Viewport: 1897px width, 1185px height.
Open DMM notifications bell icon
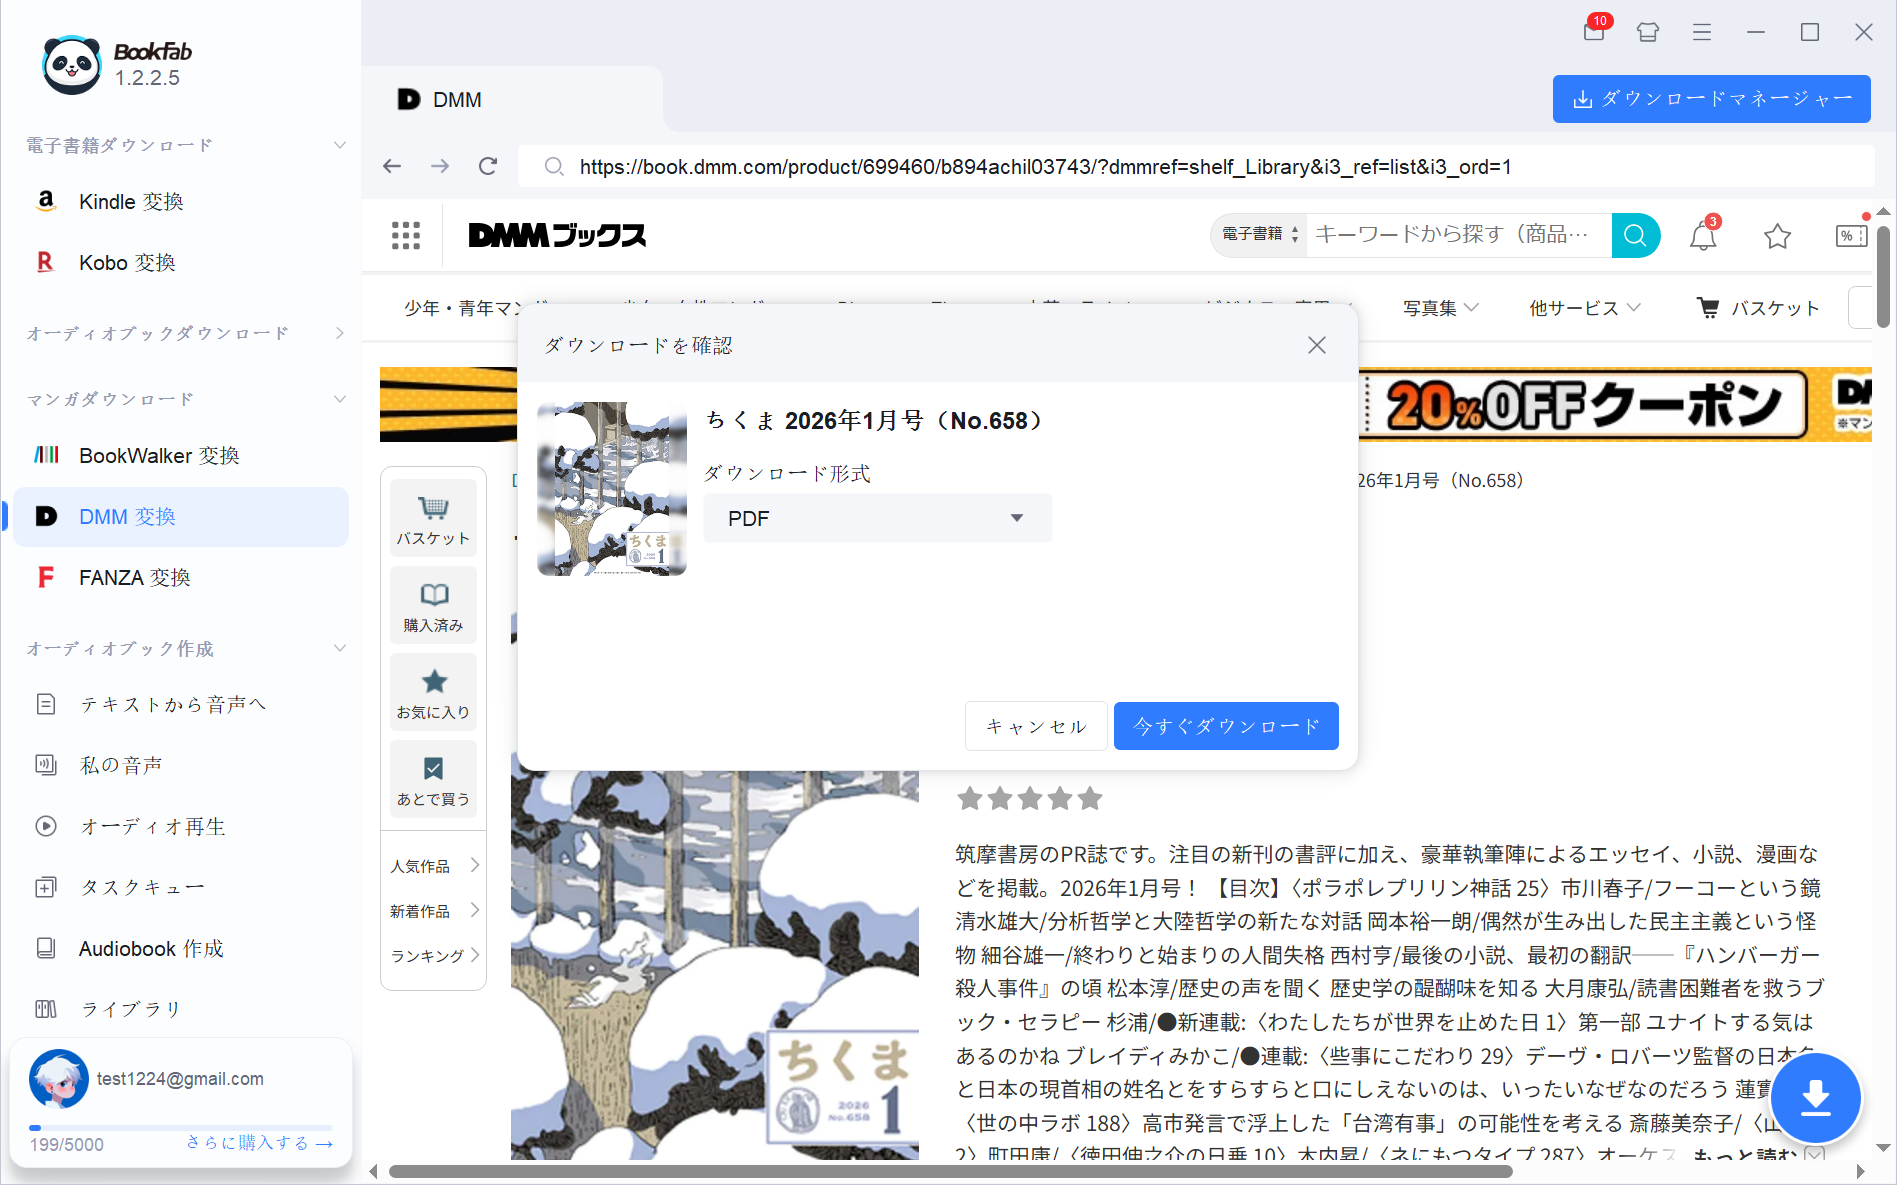1703,236
